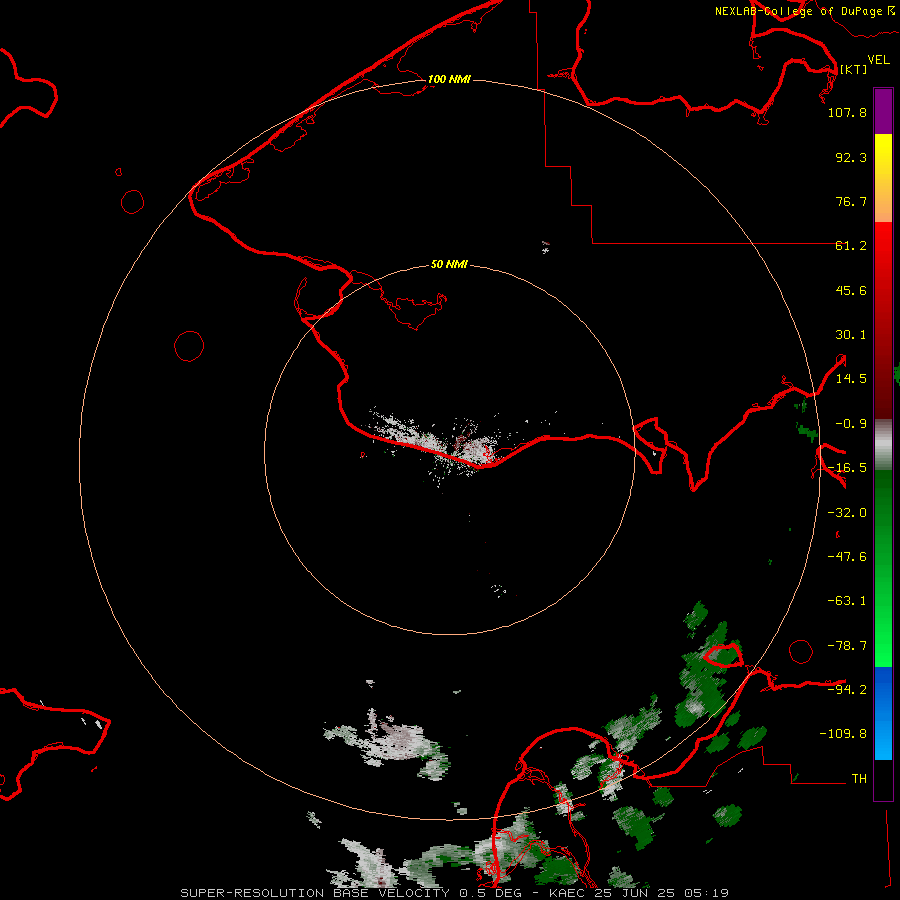
Task: Click the -63.1 velocity scale value
Action: coord(847,601)
